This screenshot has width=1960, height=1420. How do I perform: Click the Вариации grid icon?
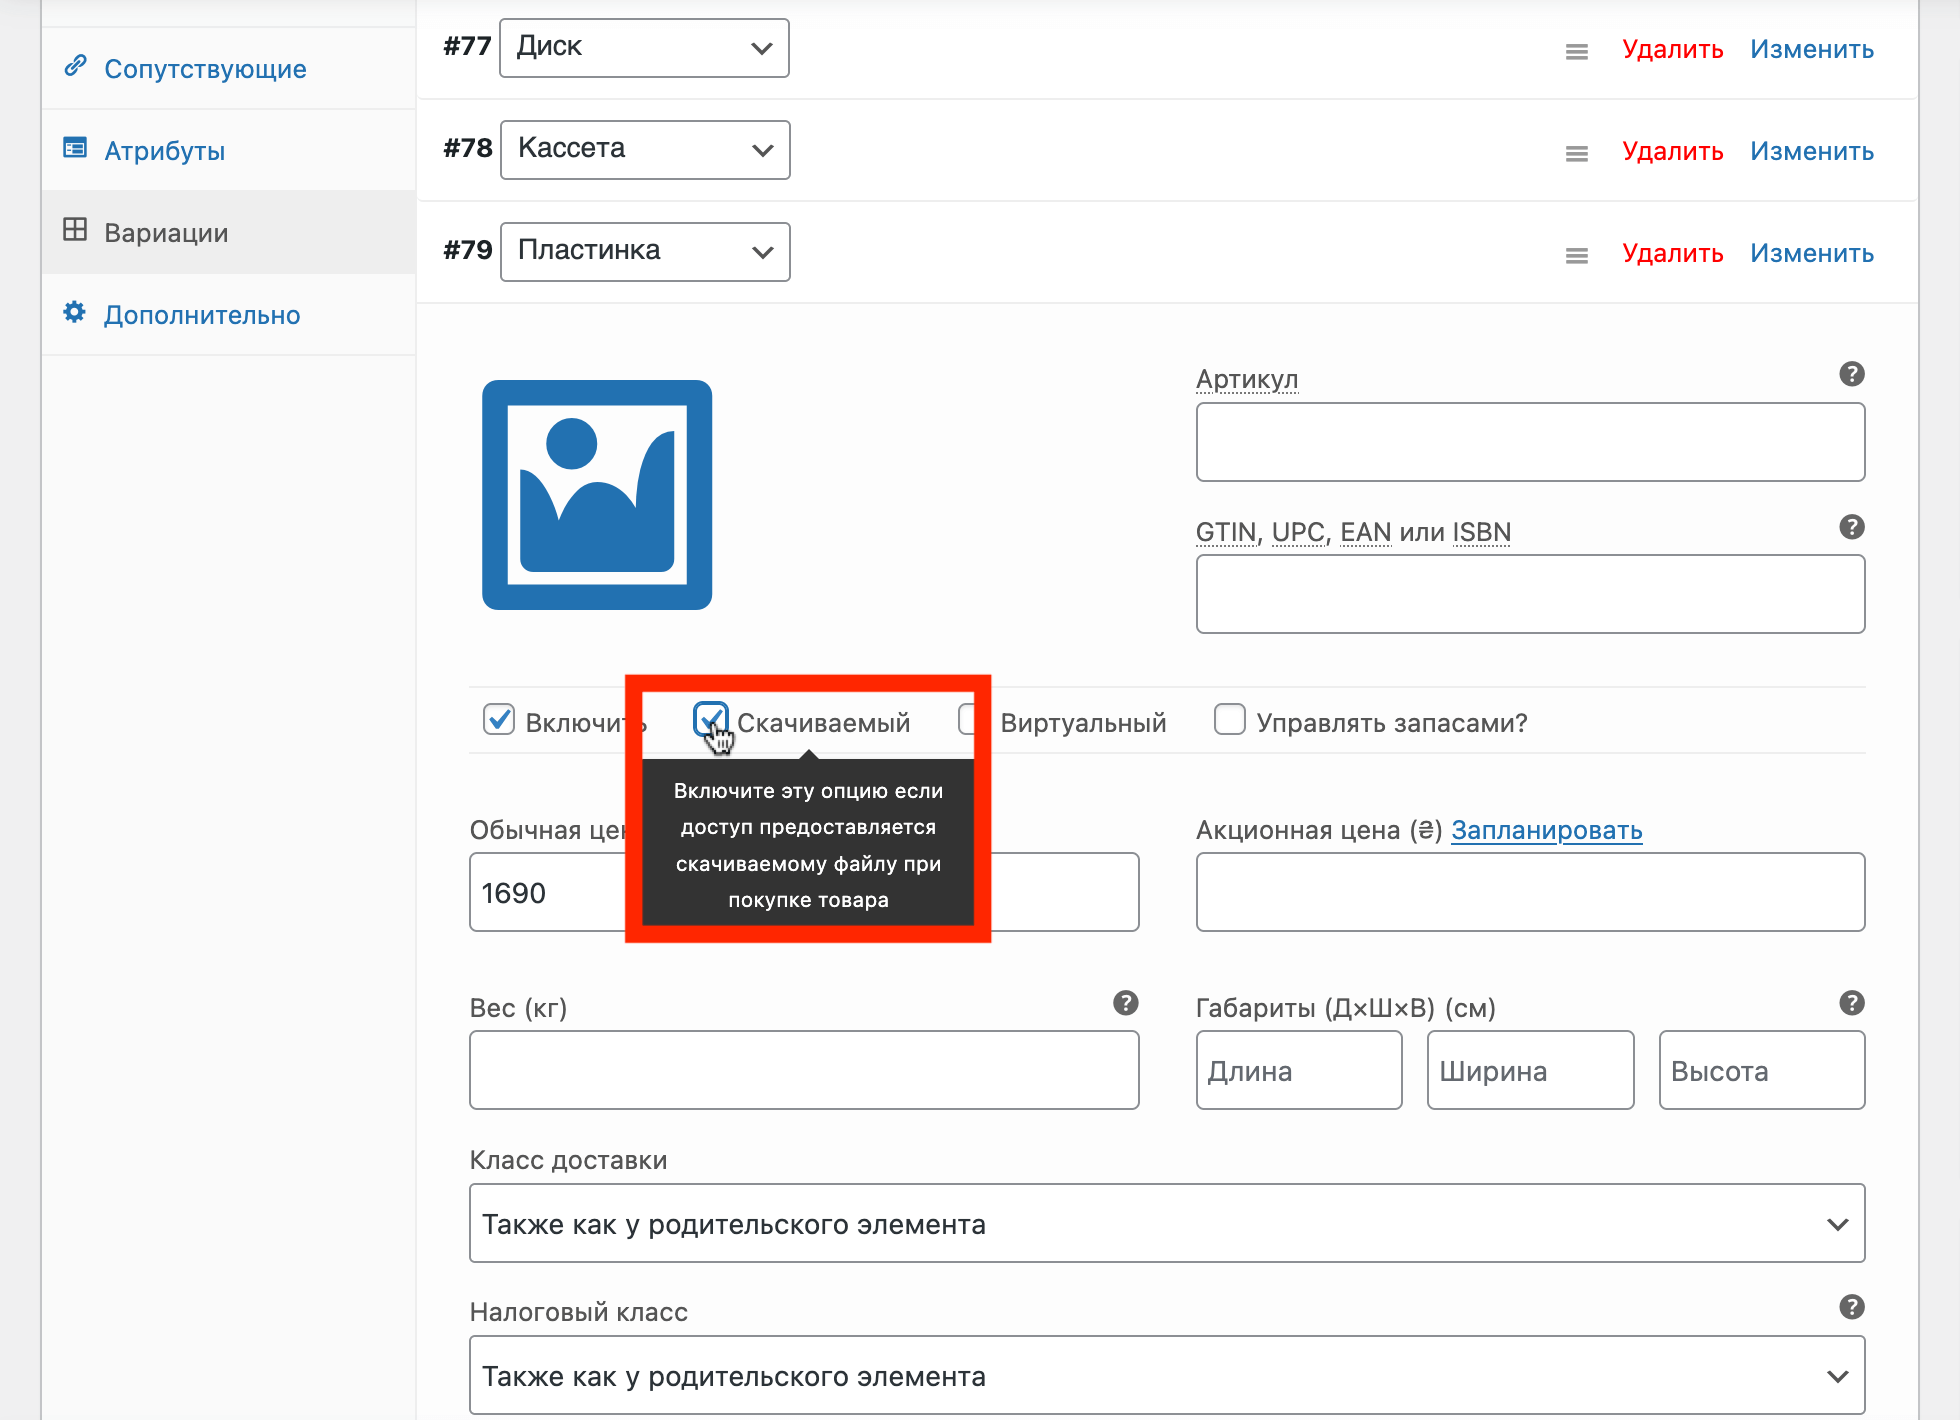pos(75,230)
